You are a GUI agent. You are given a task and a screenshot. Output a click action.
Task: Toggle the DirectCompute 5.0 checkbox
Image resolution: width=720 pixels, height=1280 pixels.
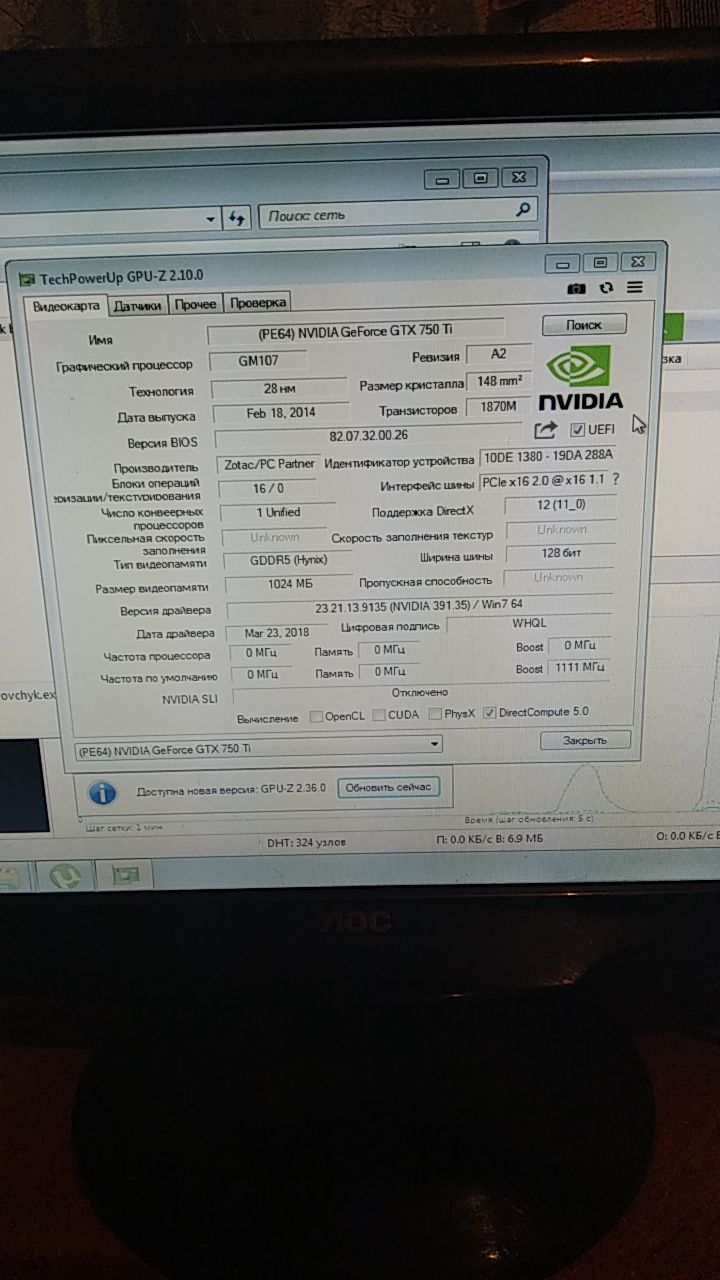coord(489,712)
